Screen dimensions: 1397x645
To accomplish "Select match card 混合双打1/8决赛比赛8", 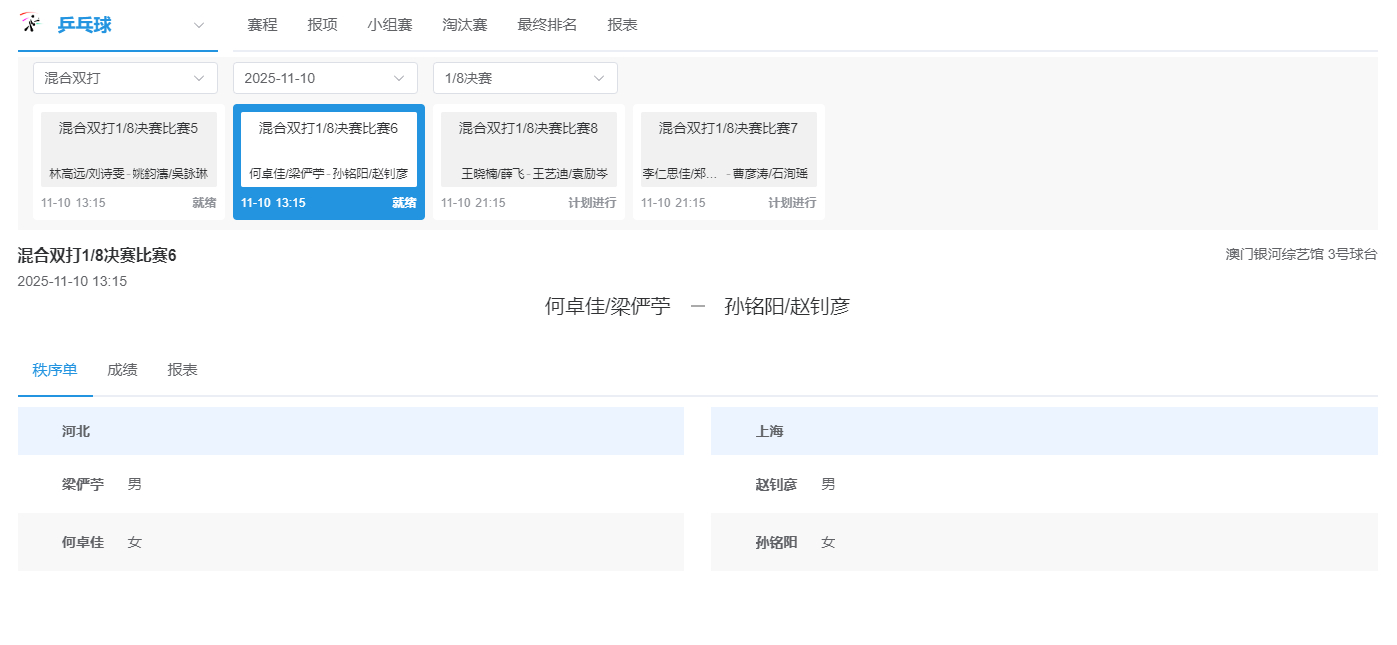I will point(528,160).
